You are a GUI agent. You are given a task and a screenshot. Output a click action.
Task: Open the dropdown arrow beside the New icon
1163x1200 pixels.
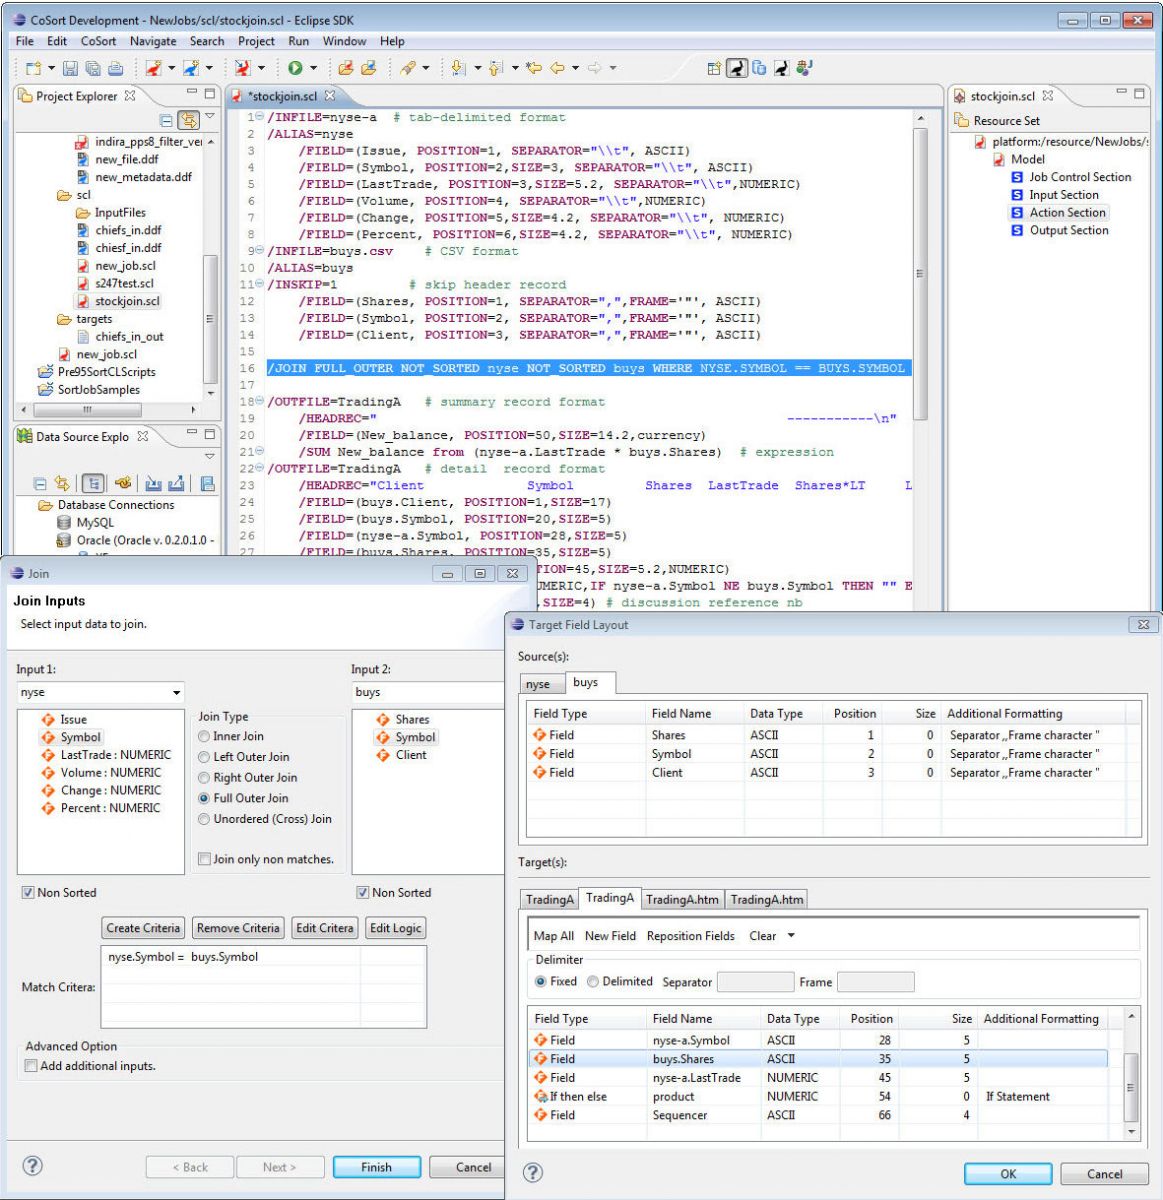(49, 68)
